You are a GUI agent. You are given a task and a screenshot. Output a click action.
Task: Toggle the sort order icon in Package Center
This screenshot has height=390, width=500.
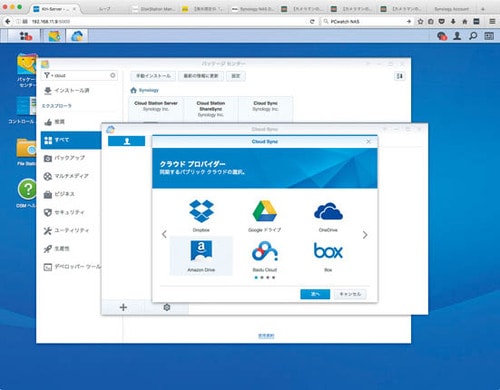point(399,76)
